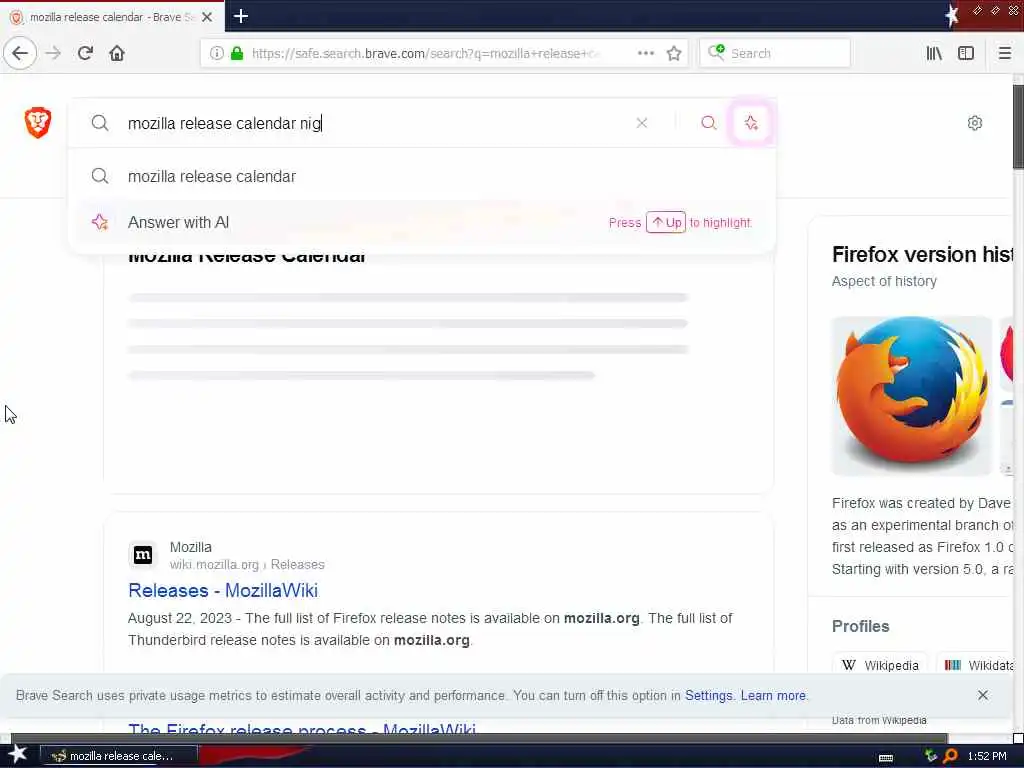Click the taskbar search magnifier tray icon
The image size is (1024, 768).
point(951,756)
